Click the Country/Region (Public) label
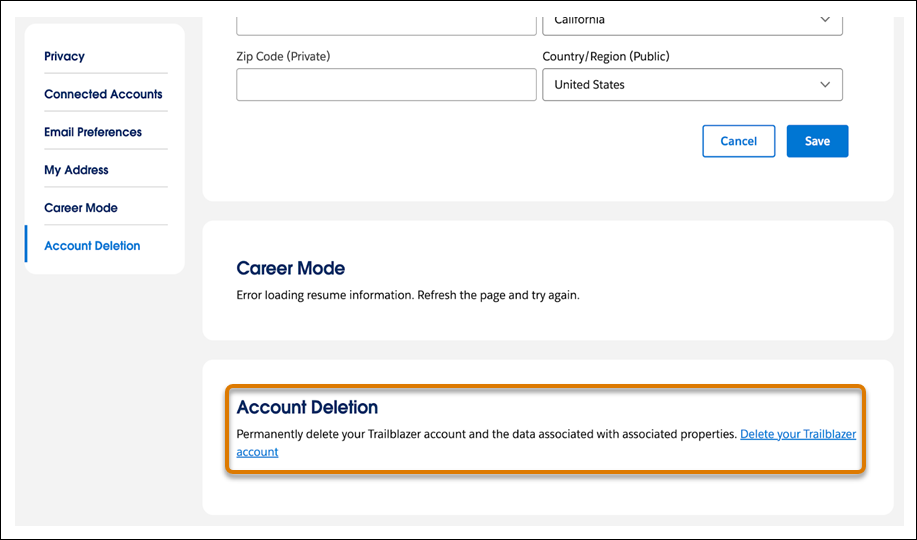The image size is (917, 540). tap(606, 56)
